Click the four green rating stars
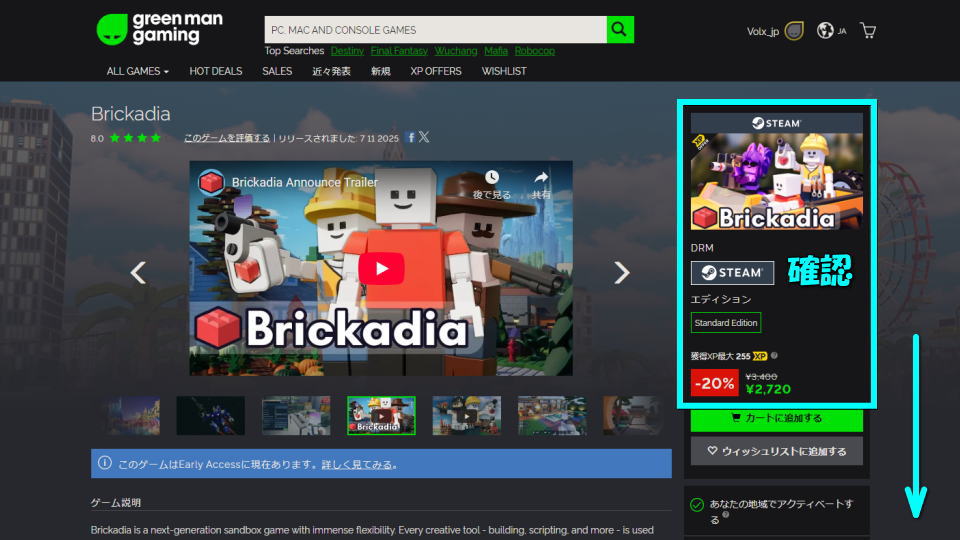The width and height of the screenshot is (960, 540). click(135, 138)
